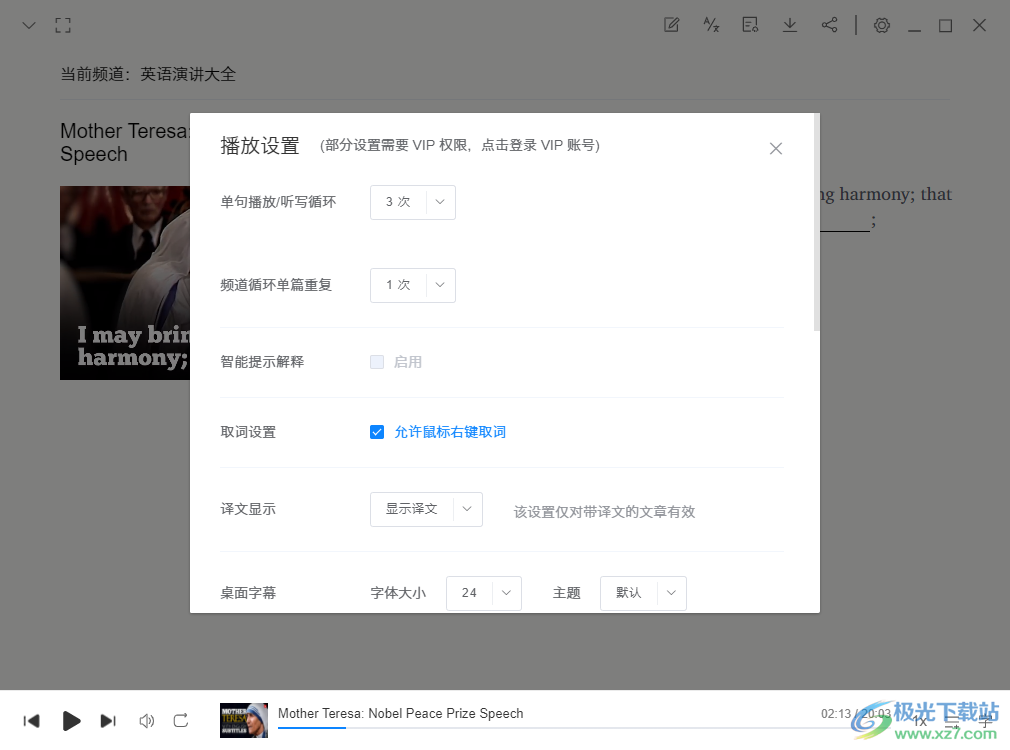
Task: Open the note editing icon in the toolbar
Action: click(671, 25)
